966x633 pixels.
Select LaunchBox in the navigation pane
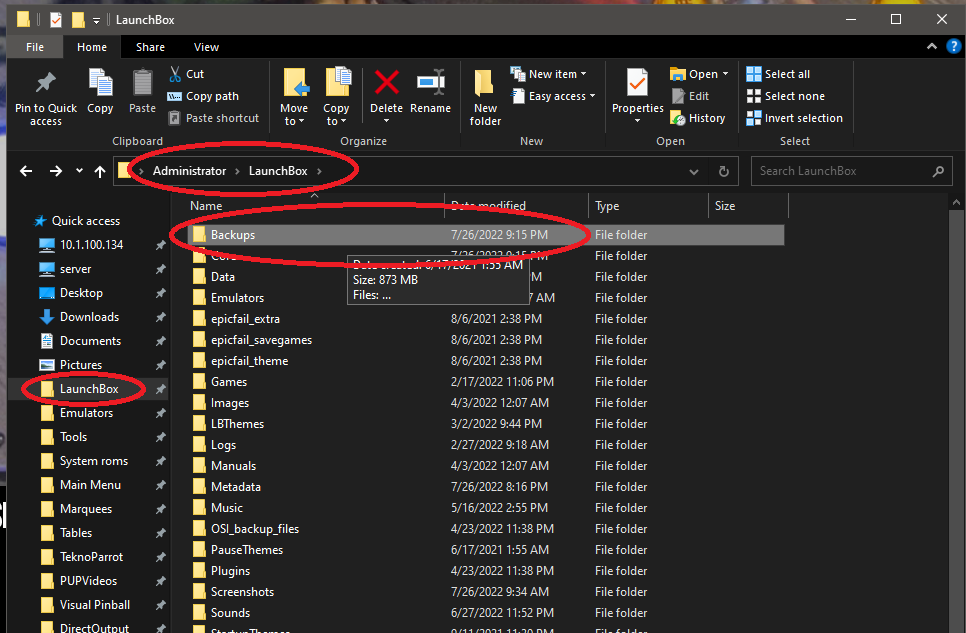80,389
